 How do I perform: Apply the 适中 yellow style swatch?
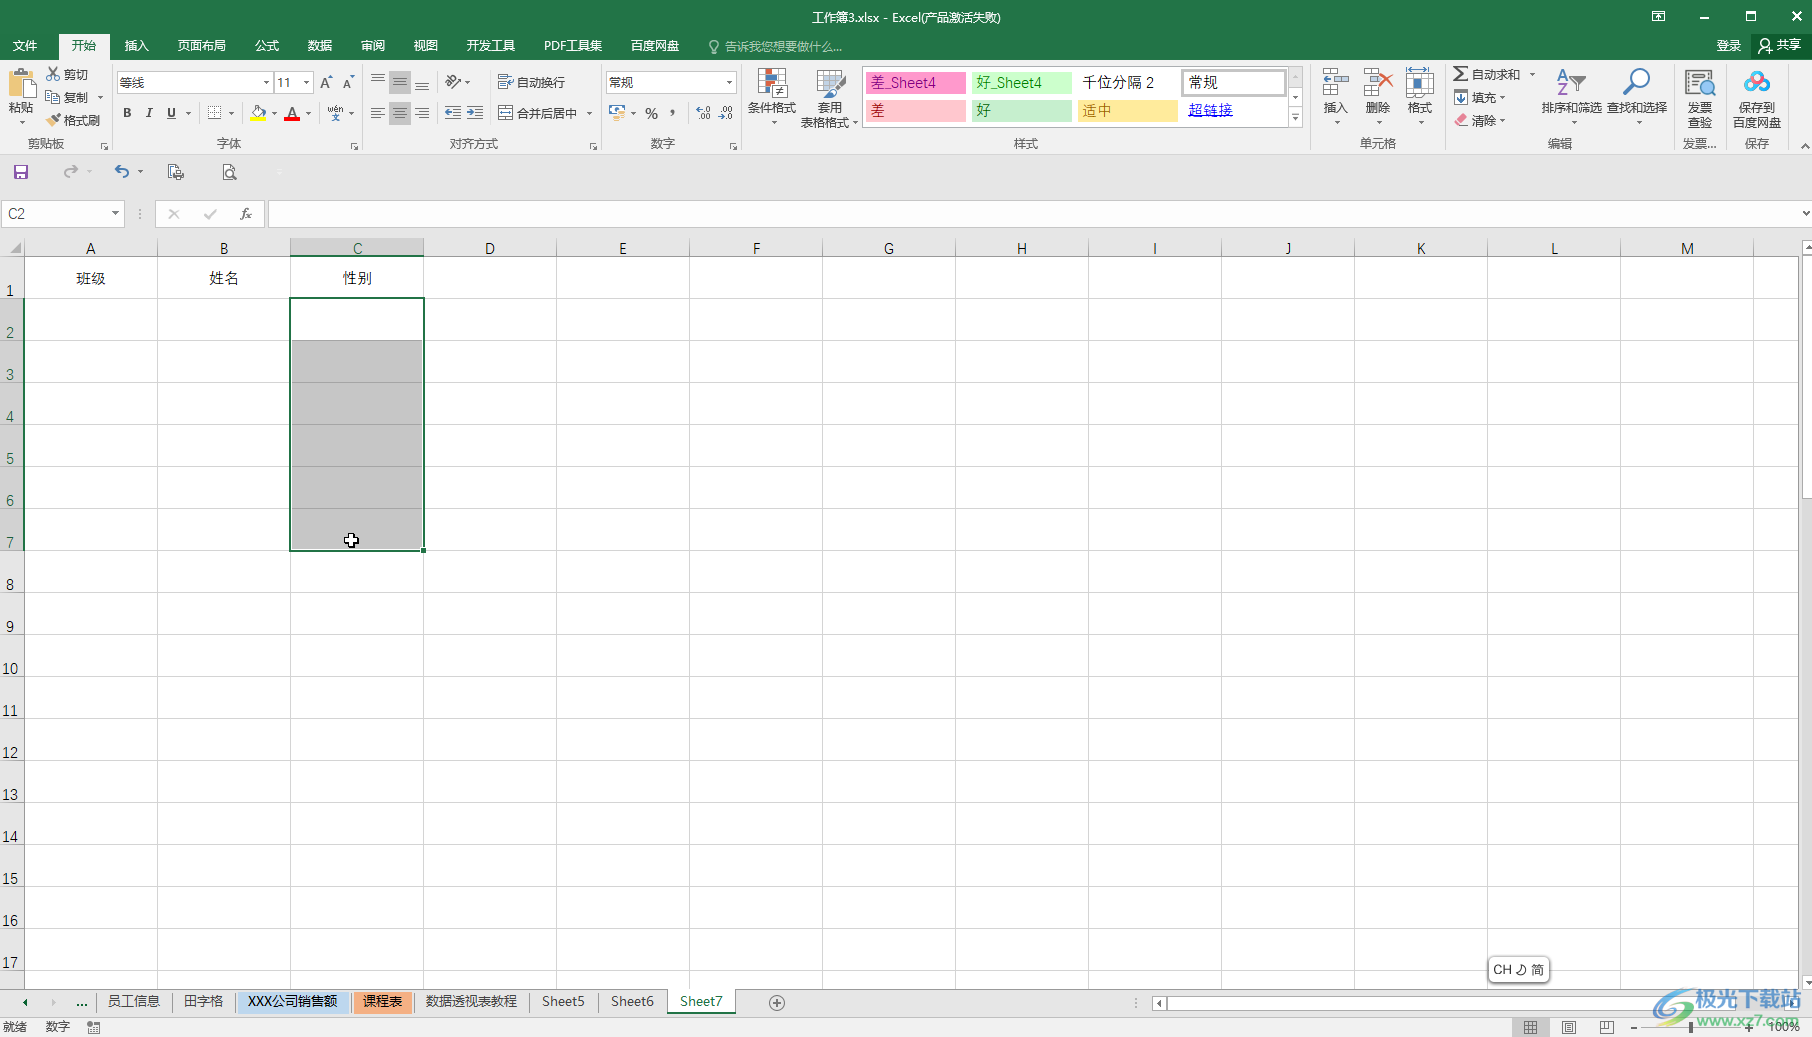(1128, 110)
